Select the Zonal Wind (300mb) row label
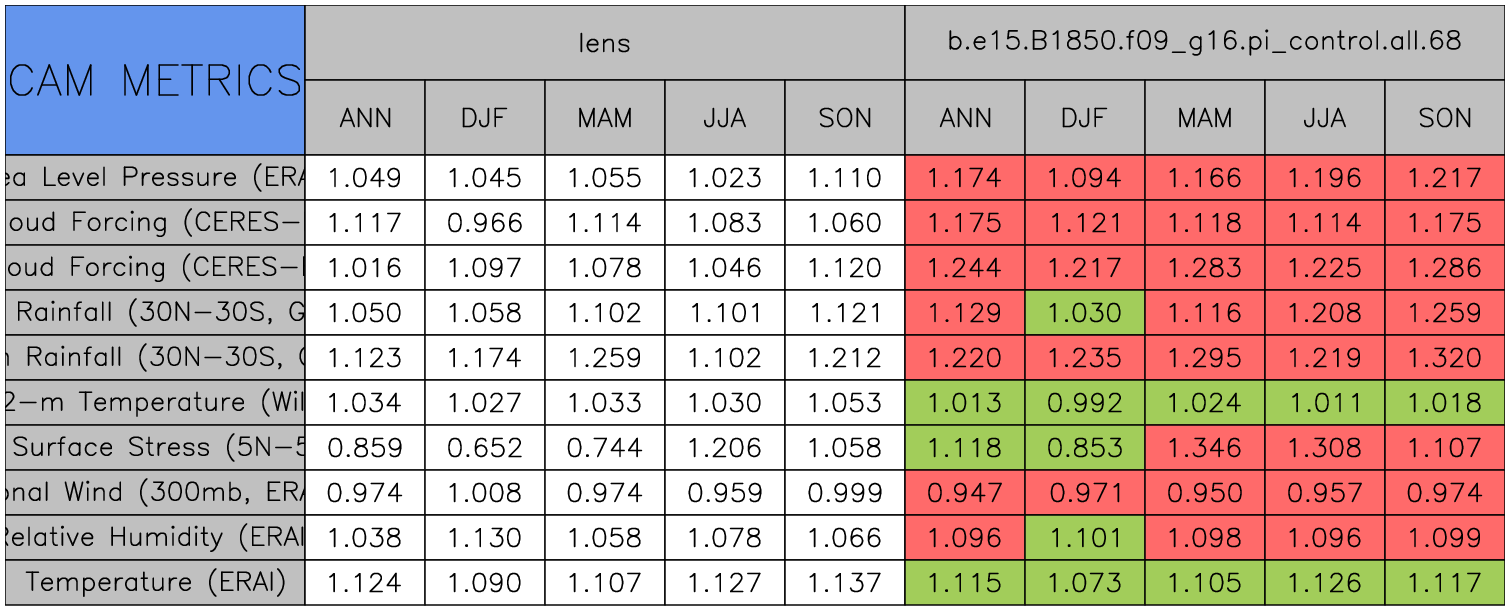The width and height of the screenshot is (1510, 611). click(x=154, y=493)
